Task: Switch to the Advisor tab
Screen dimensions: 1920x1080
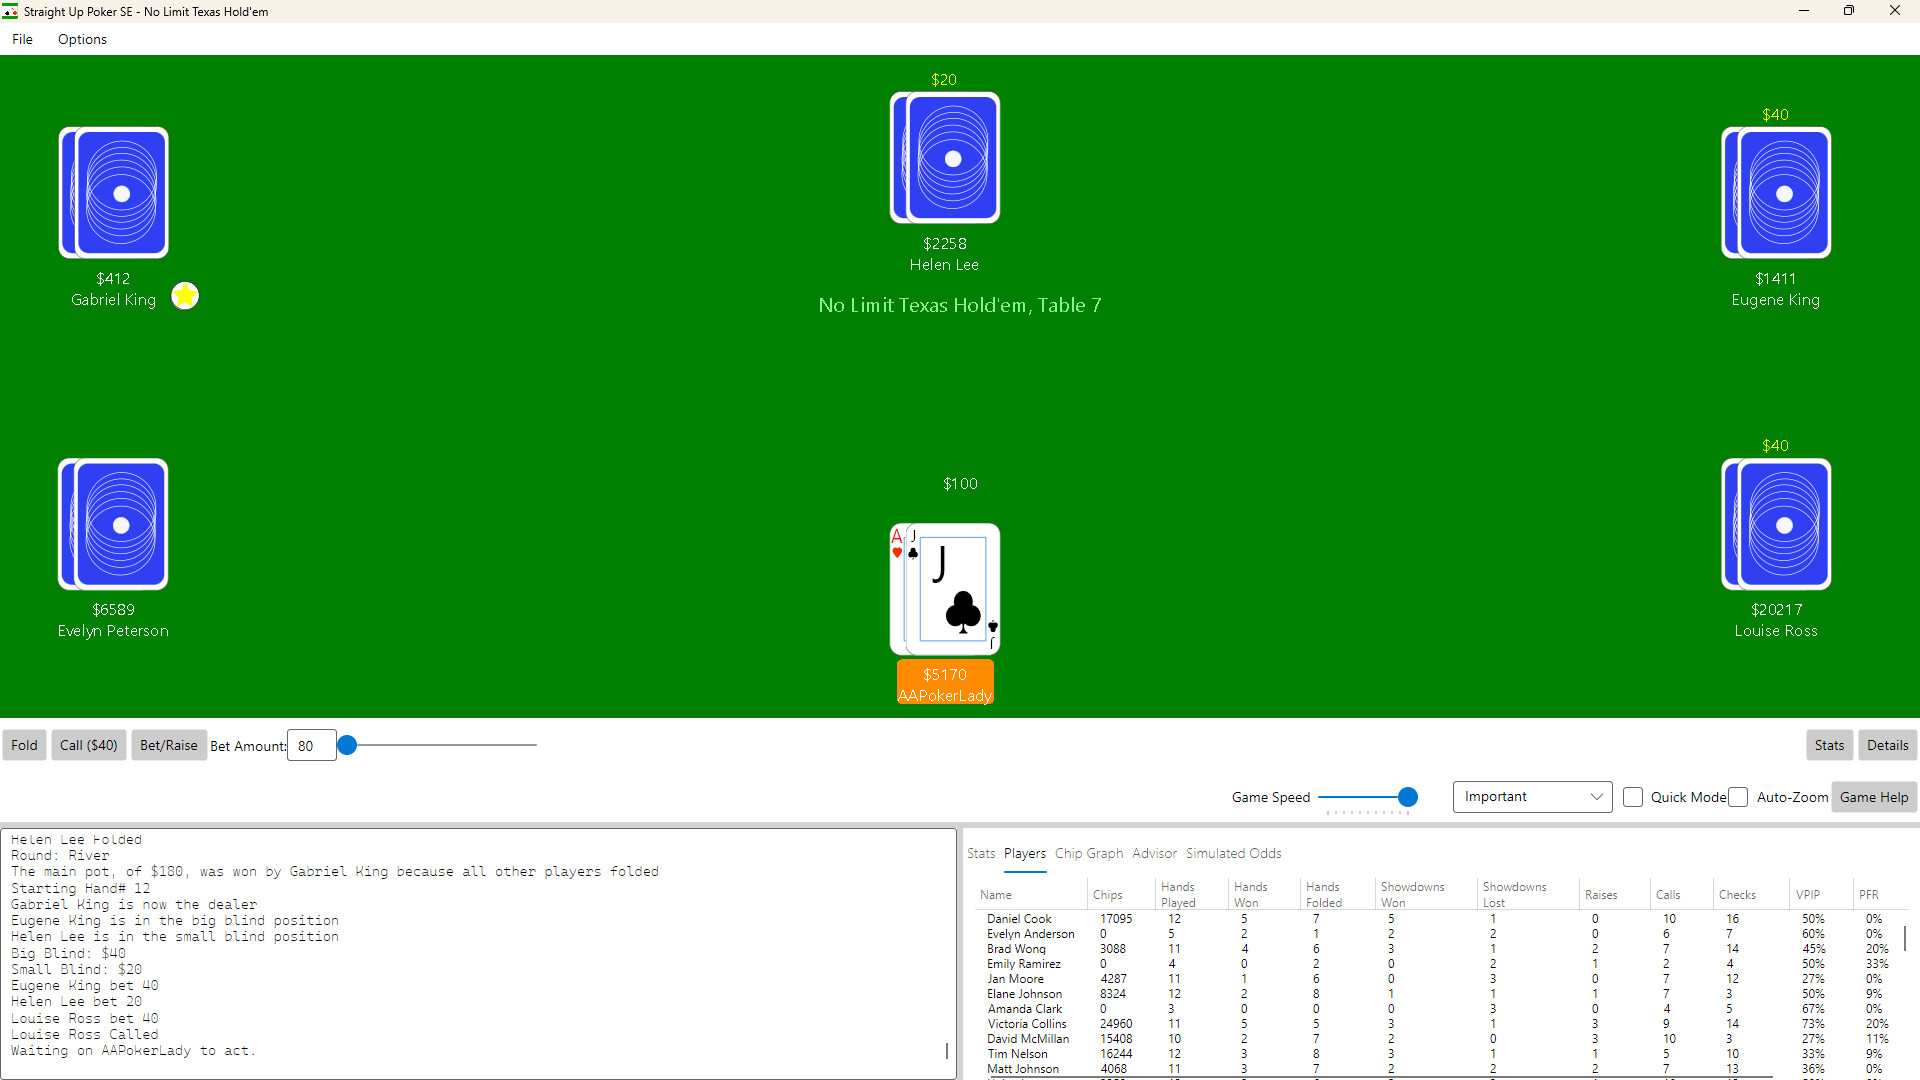Action: 1154,853
